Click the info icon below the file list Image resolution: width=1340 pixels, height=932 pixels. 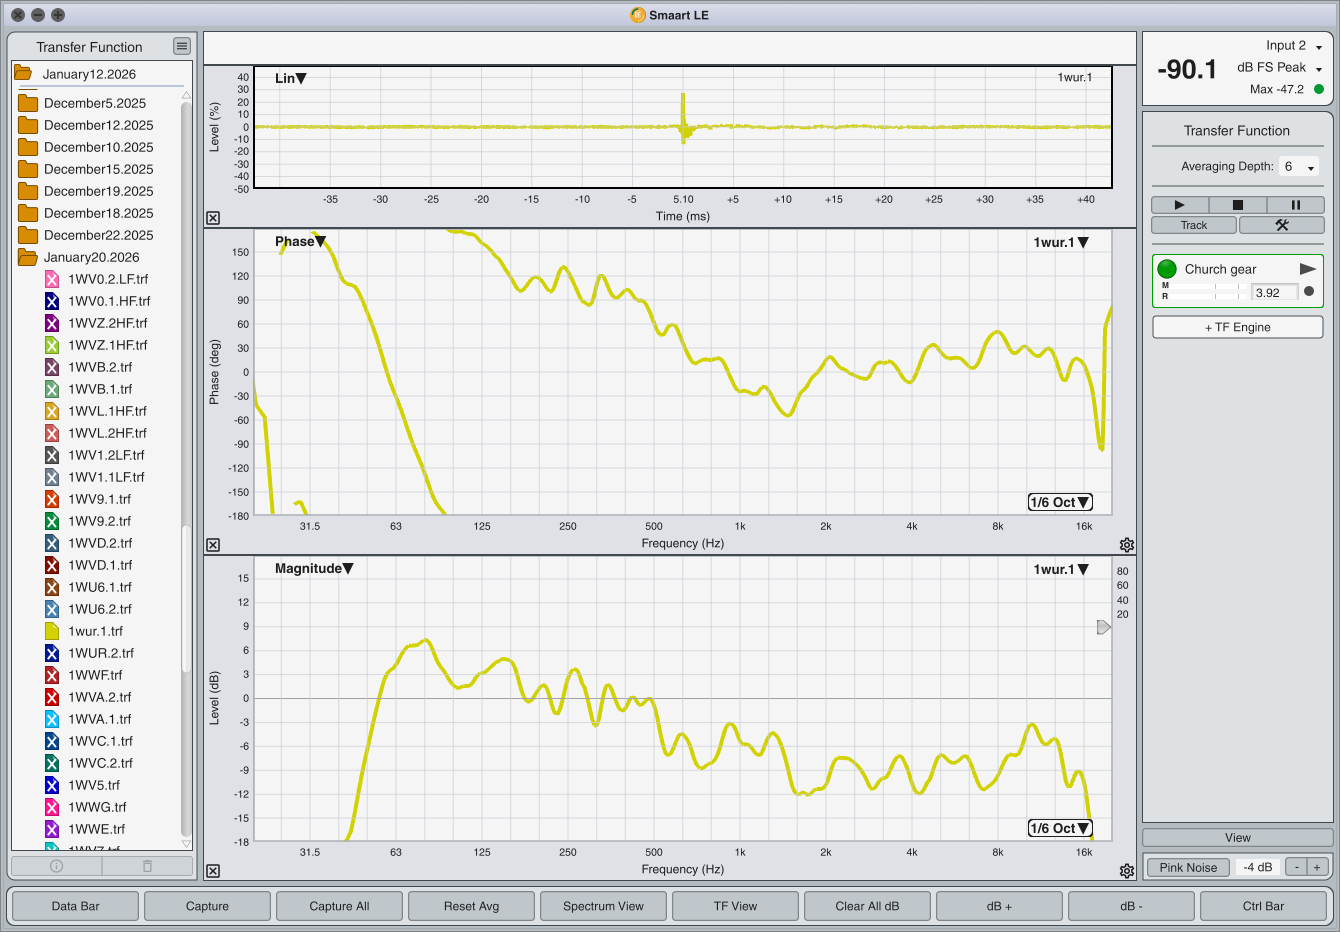click(x=56, y=866)
